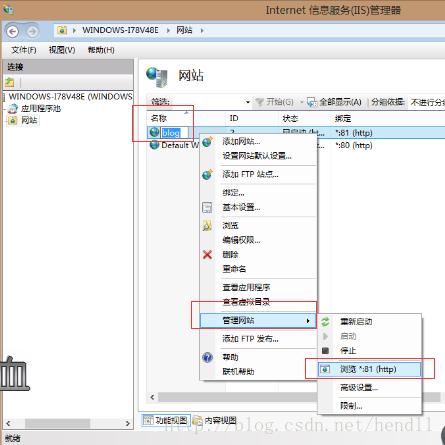This screenshot has width=445, height=445.
Task: Click connections pane scroll left arrow
Action: (x=8, y=423)
